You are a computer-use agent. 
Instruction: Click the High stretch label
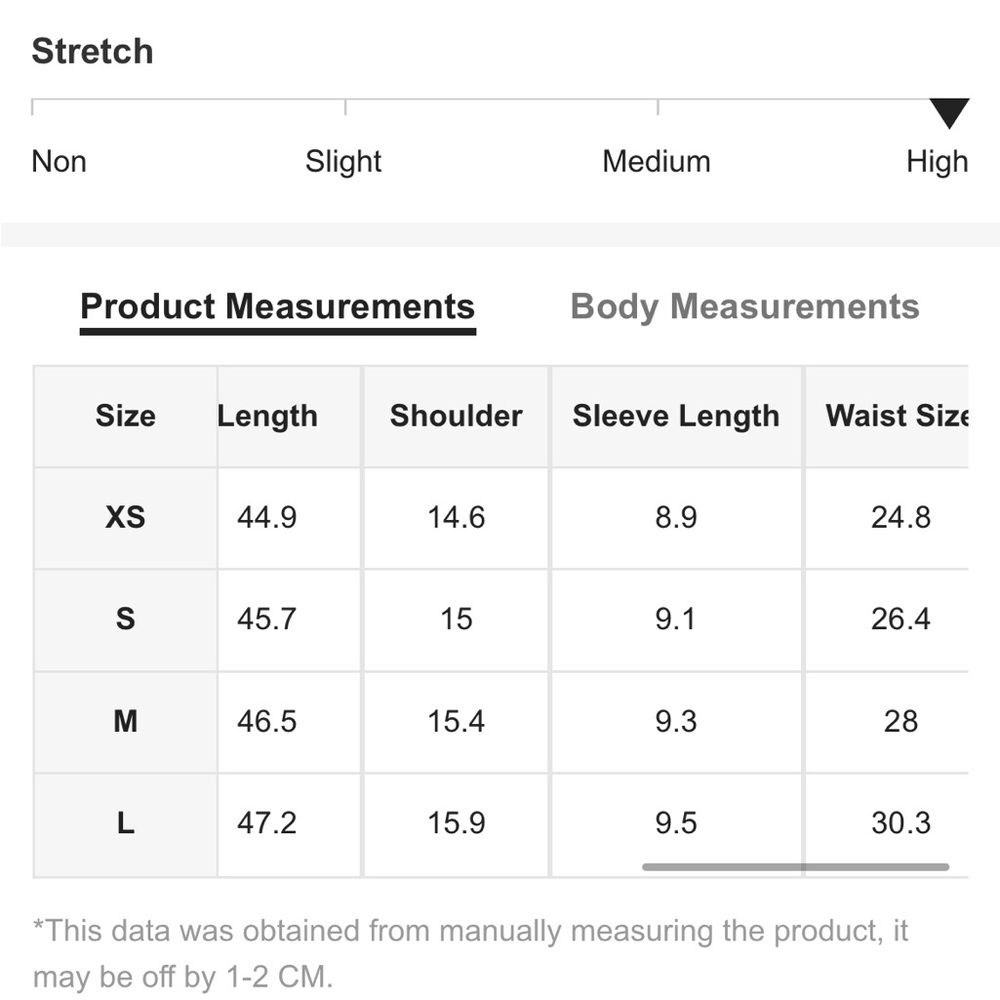(x=937, y=161)
